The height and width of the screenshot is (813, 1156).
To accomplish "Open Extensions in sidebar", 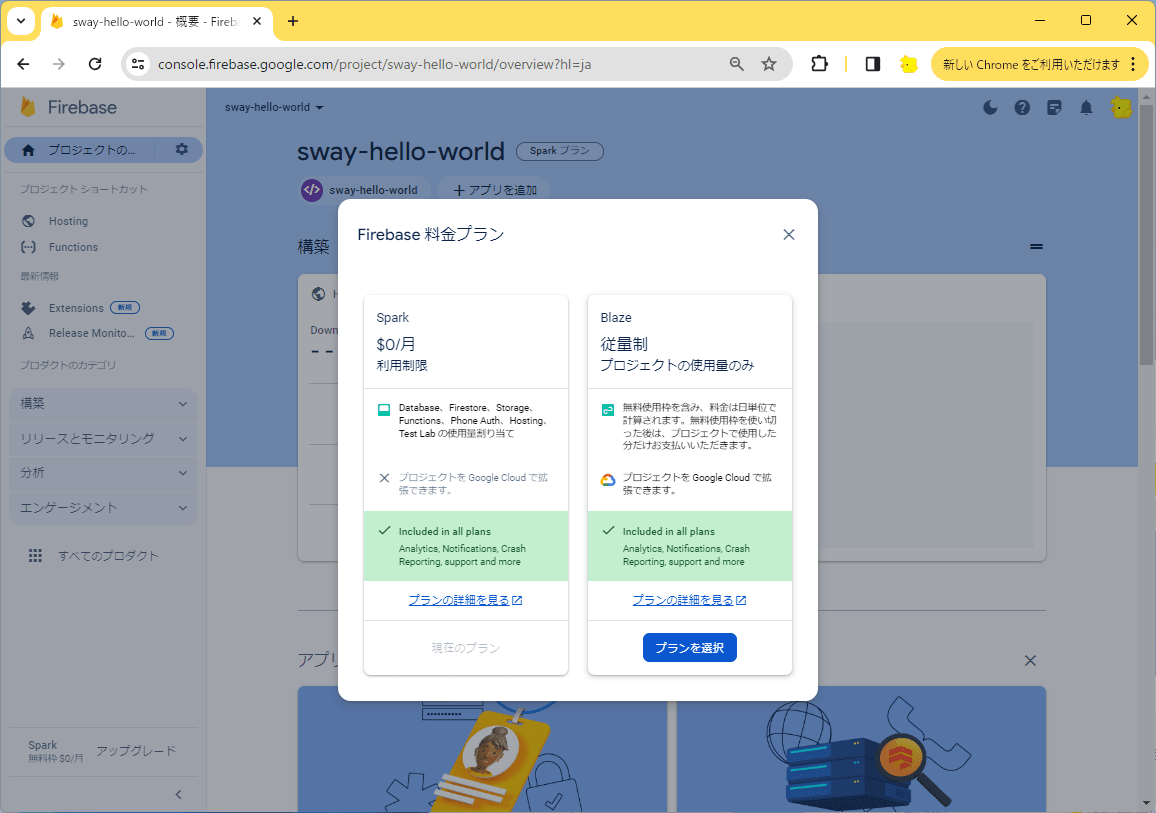I will tap(76, 308).
